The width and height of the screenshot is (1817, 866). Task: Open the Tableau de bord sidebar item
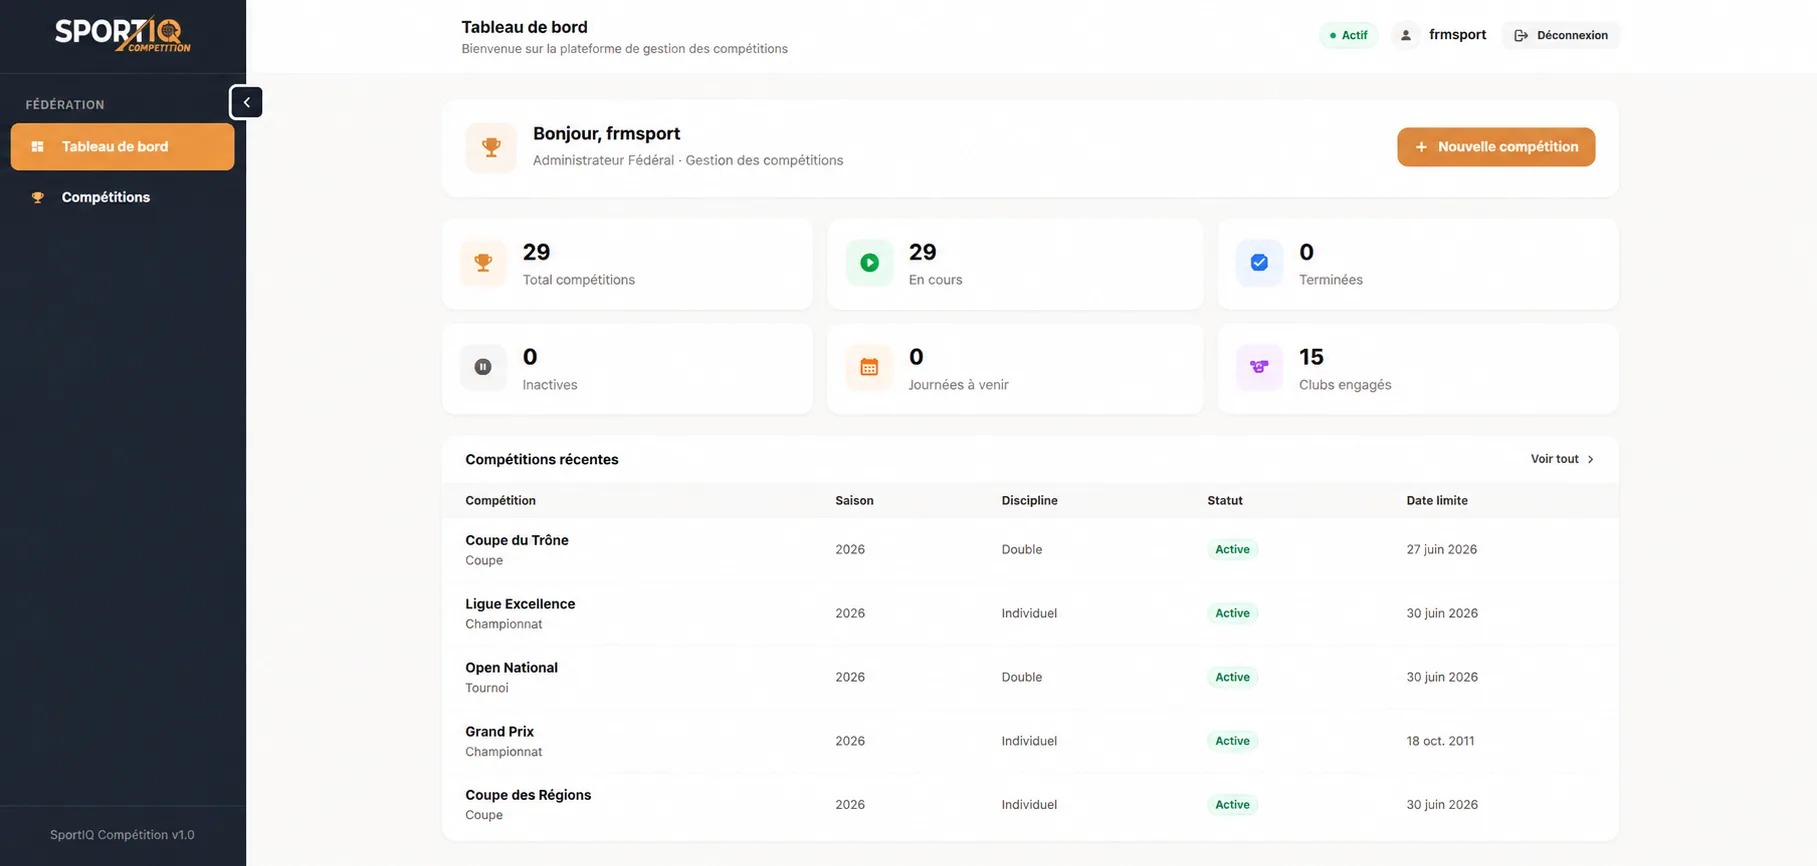pyautogui.click(x=122, y=146)
